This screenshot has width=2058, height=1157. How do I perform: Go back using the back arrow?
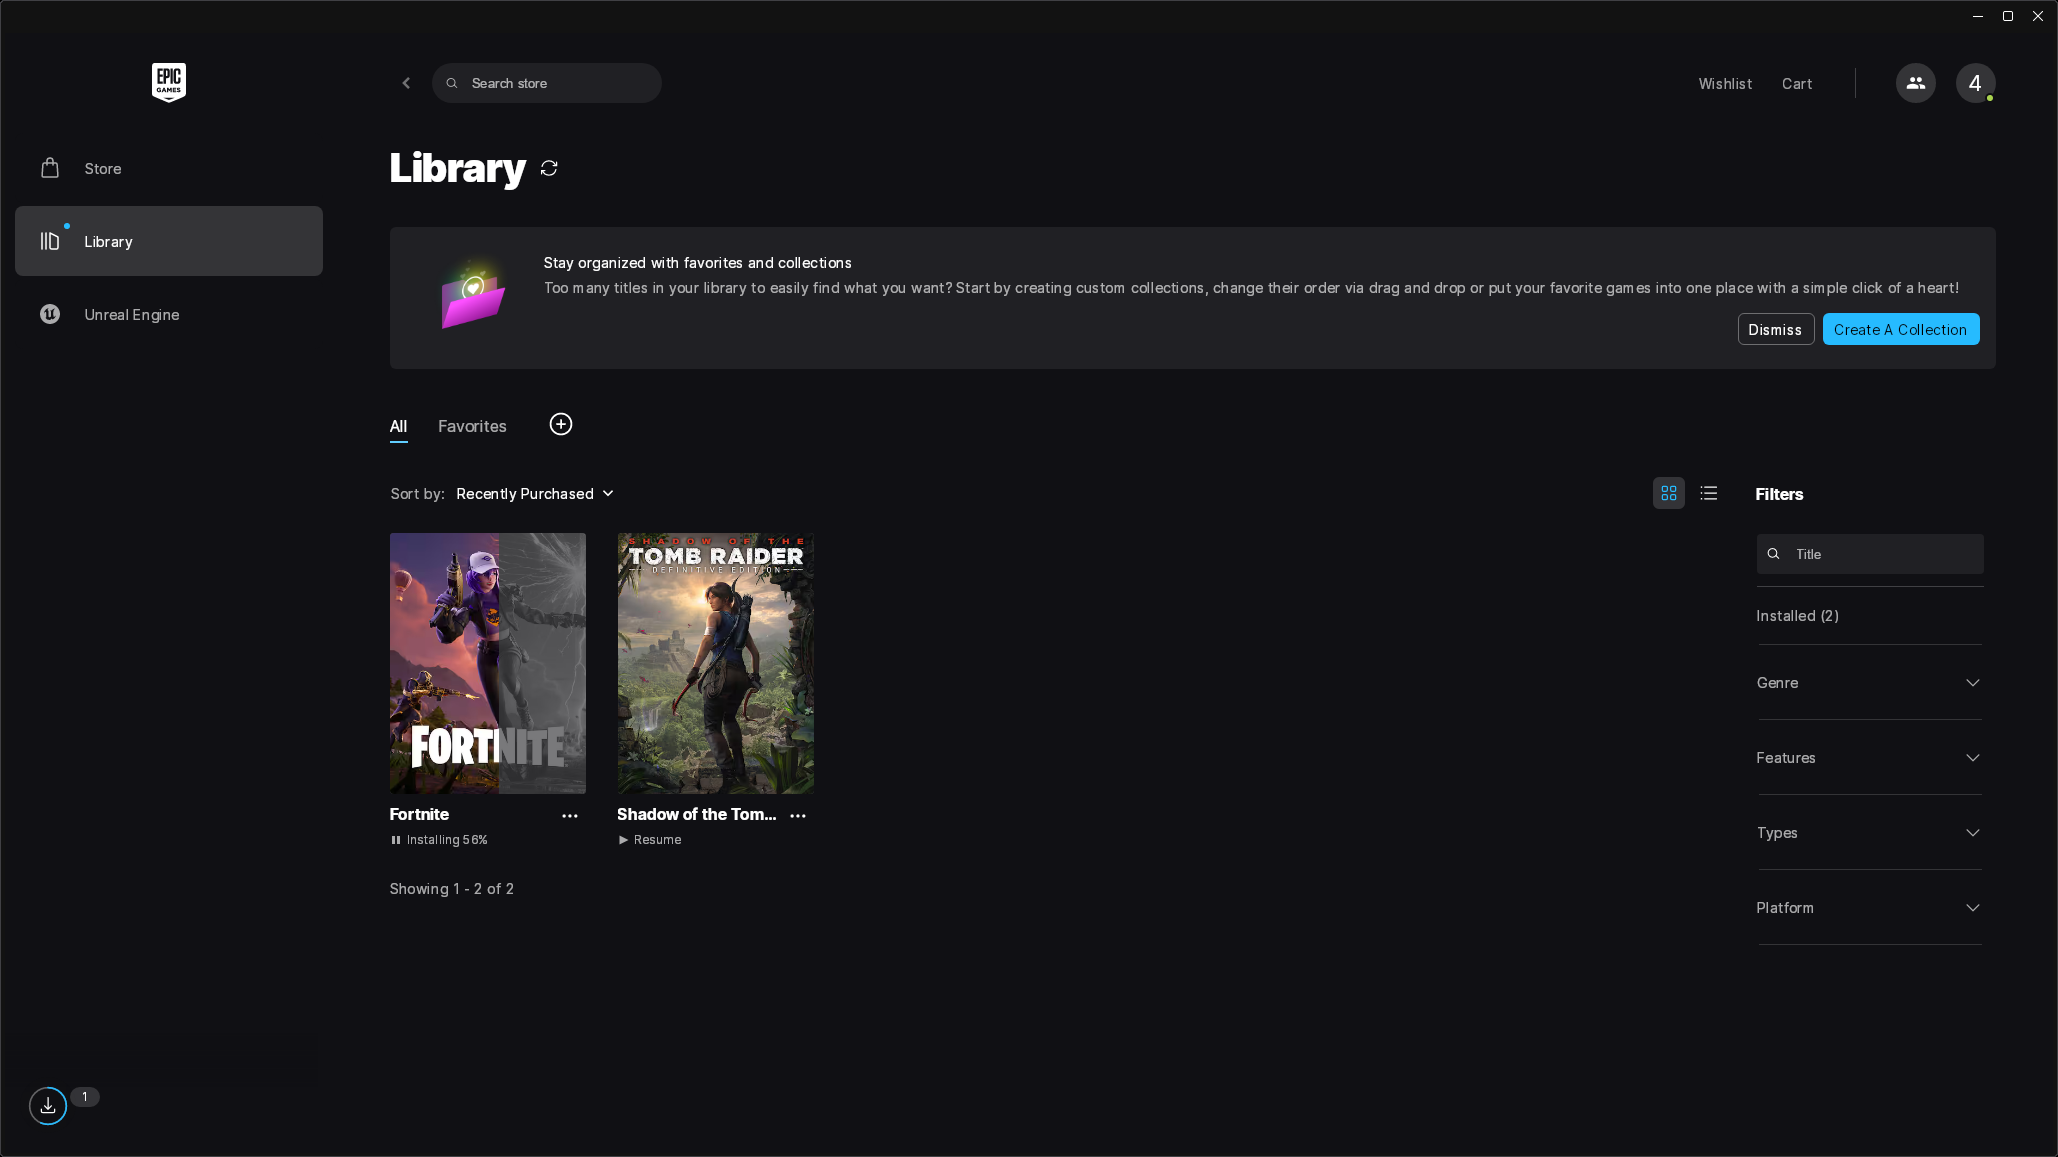click(x=406, y=83)
